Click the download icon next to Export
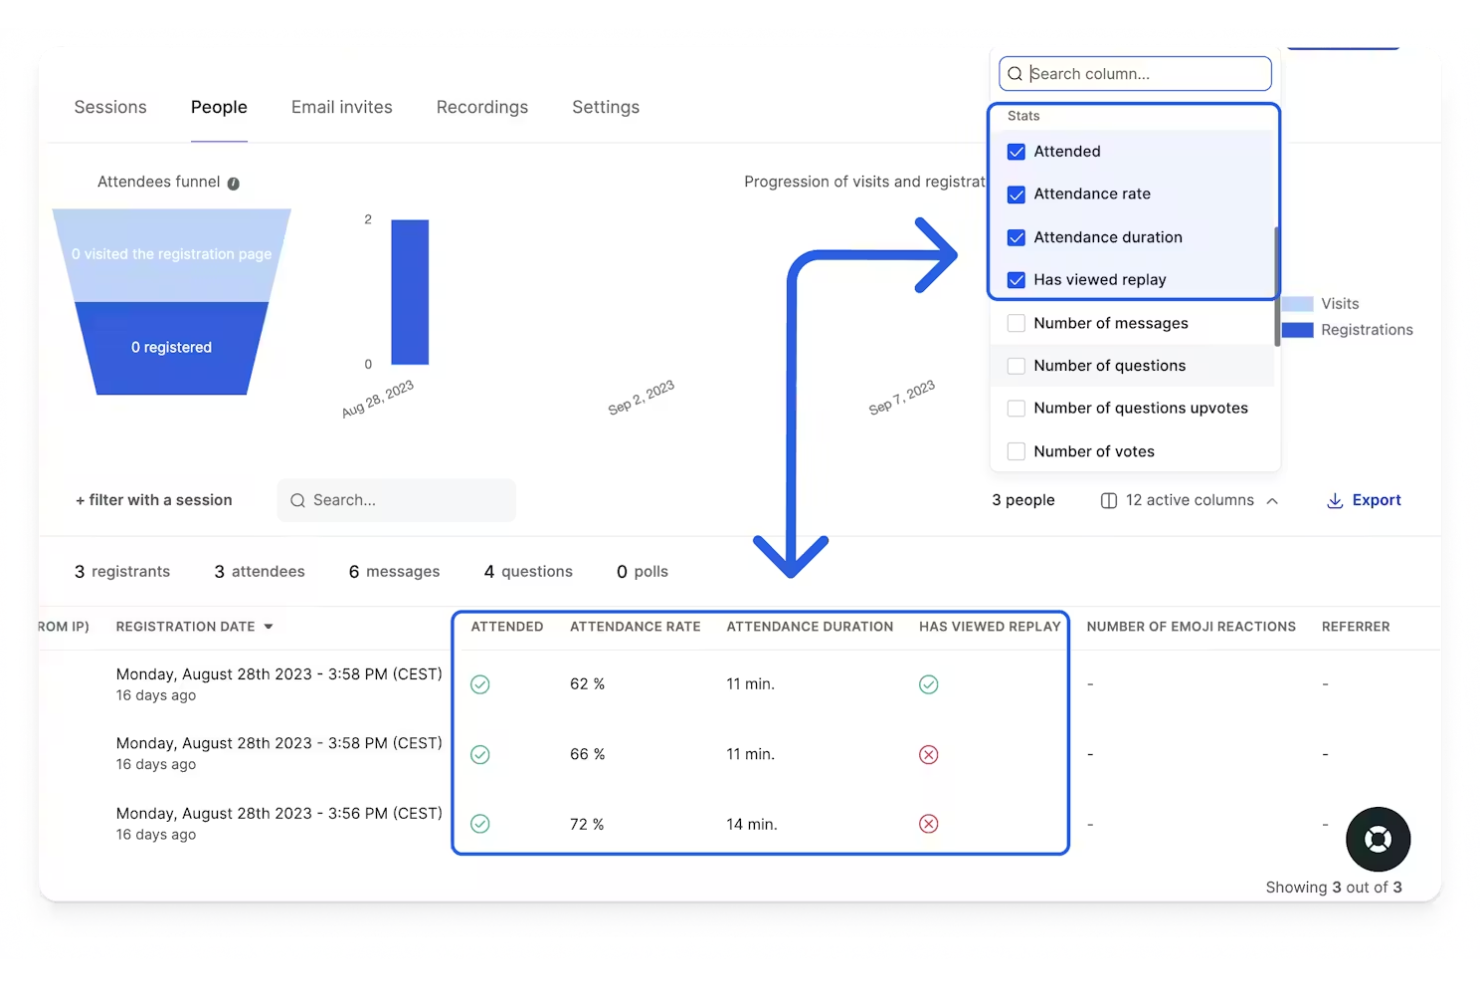 click(x=1334, y=500)
